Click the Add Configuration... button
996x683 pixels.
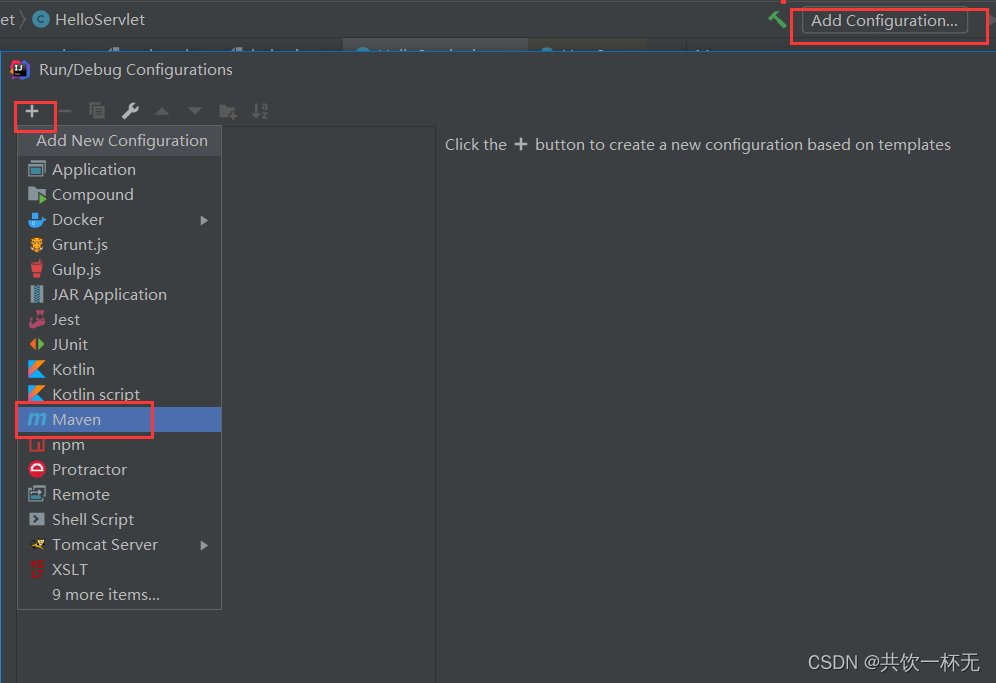pos(884,21)
